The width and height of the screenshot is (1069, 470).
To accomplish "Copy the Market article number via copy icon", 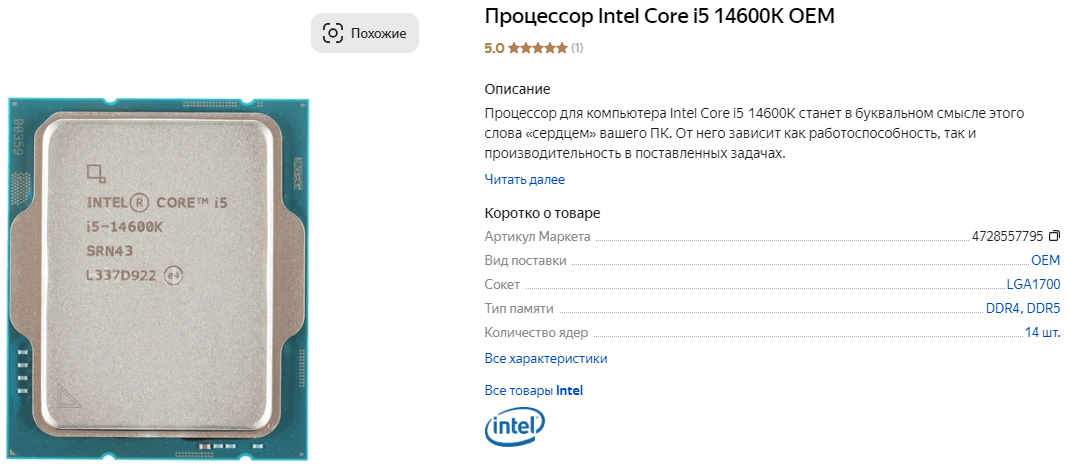I will [1054, 237].
